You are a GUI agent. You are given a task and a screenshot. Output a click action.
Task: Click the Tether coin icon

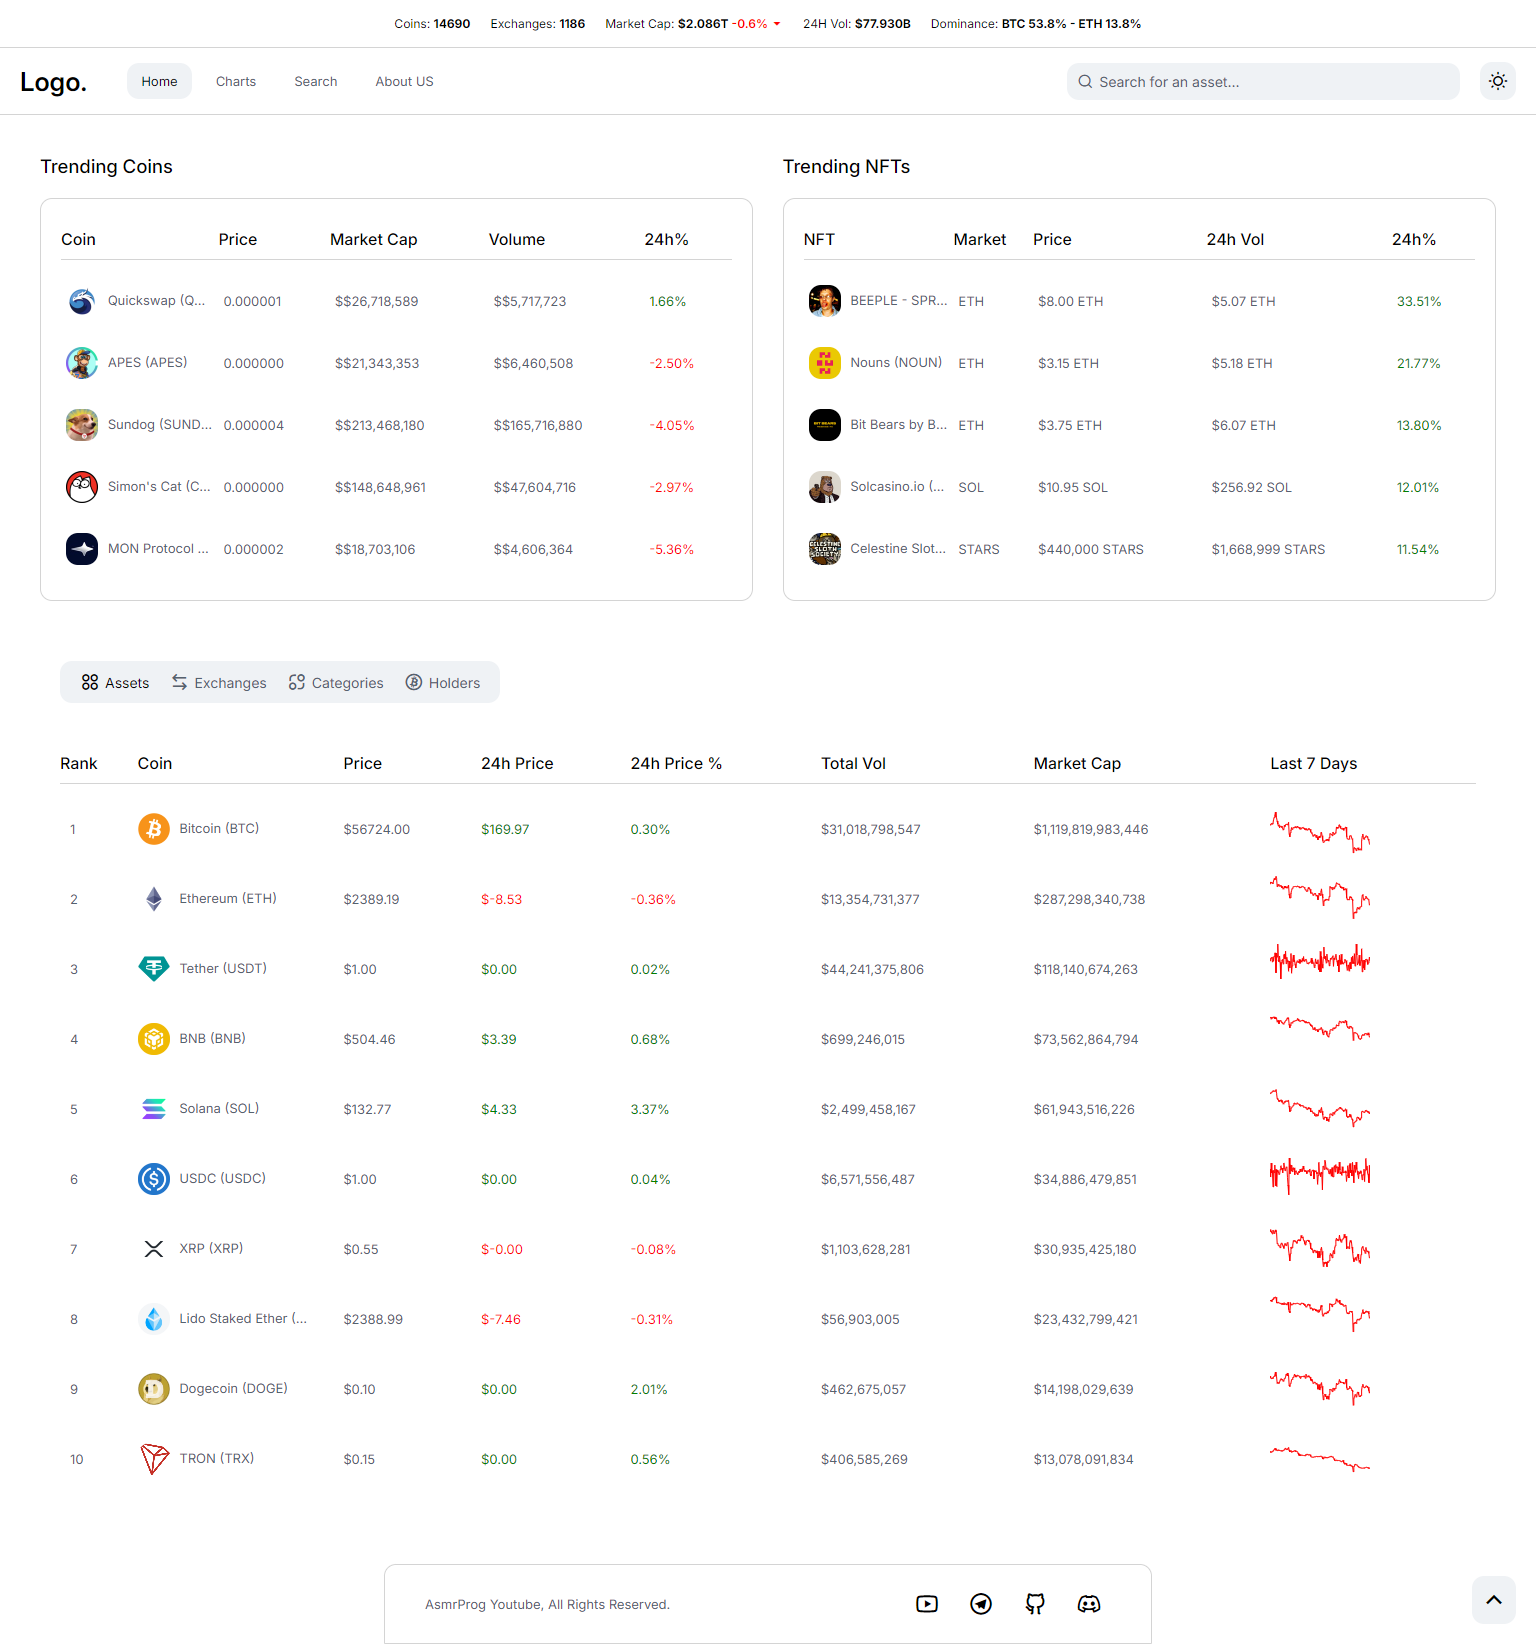[154, 969]
